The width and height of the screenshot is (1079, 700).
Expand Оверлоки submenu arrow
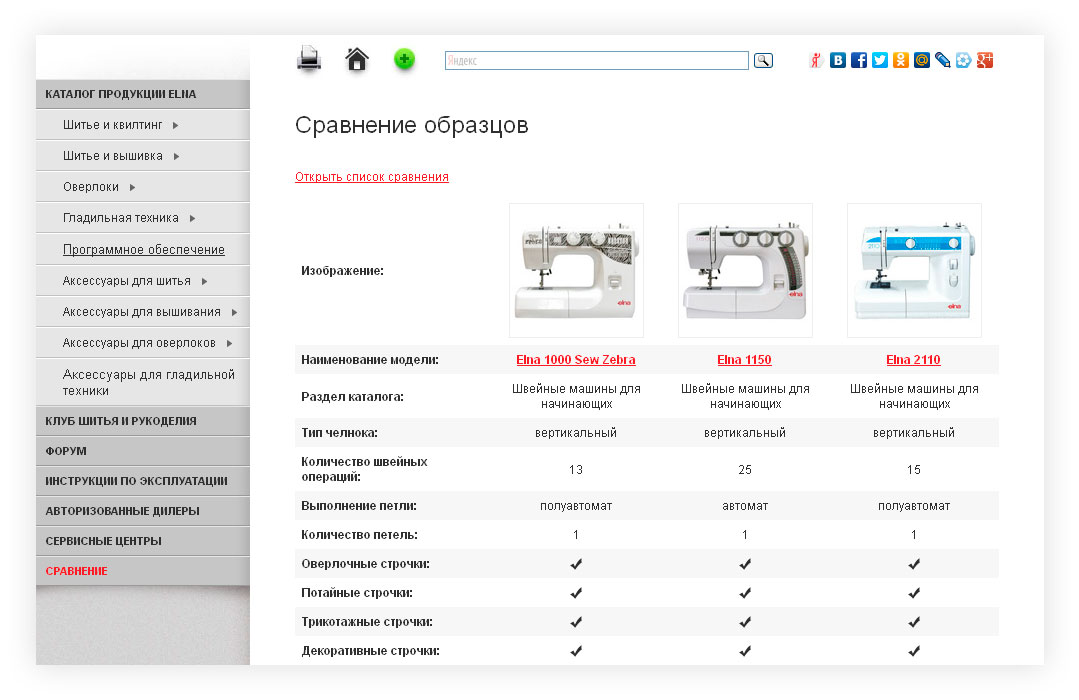tap(132, 187)
